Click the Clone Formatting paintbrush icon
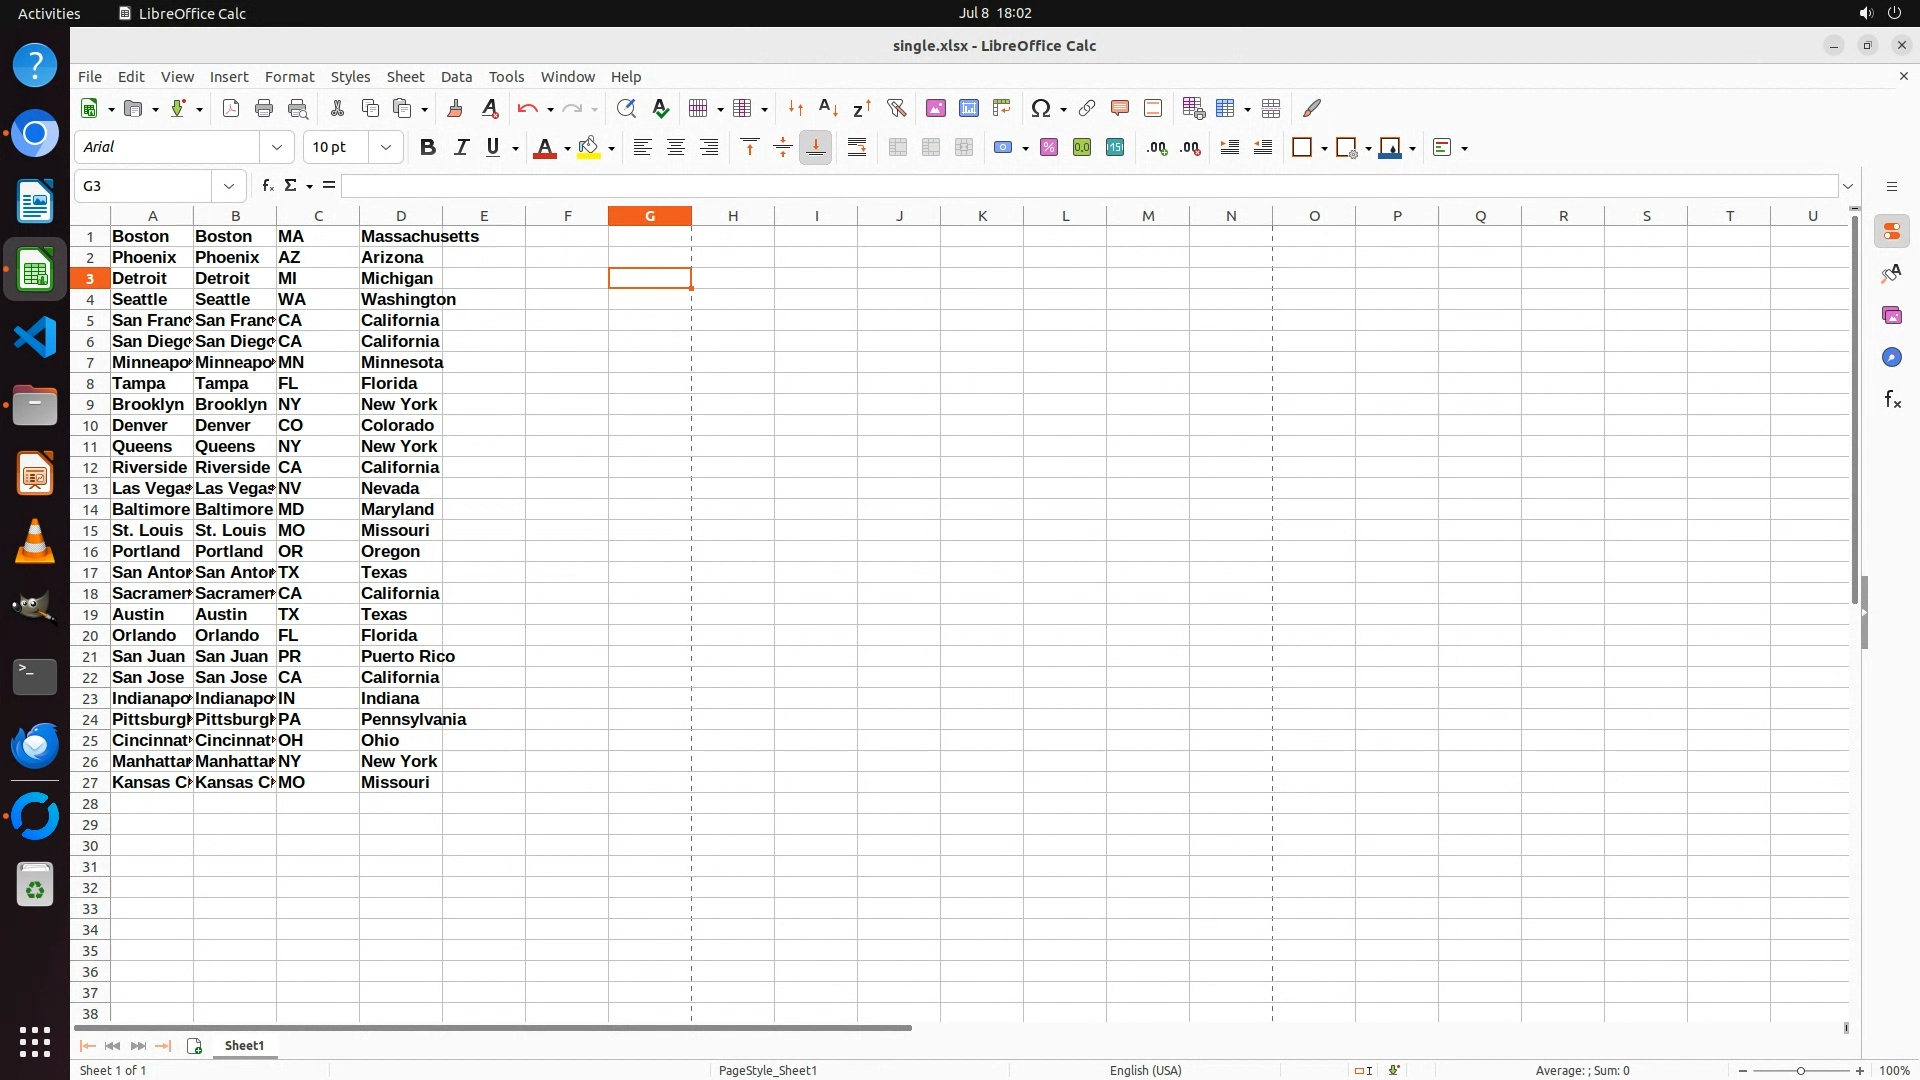This screenshot has height=1080, width=1920. [x=455, y=108]
